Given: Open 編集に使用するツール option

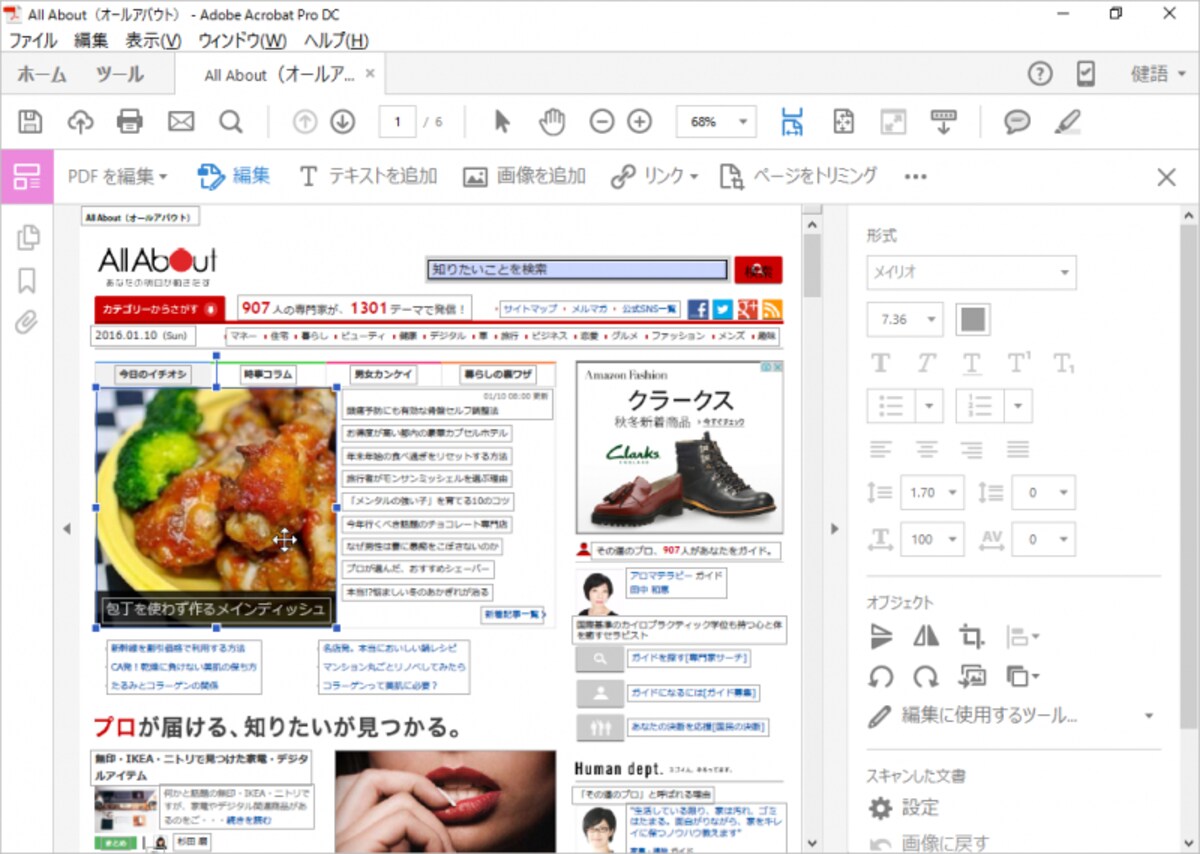Looking at the screenshot, I should (x=1011, y=716).
